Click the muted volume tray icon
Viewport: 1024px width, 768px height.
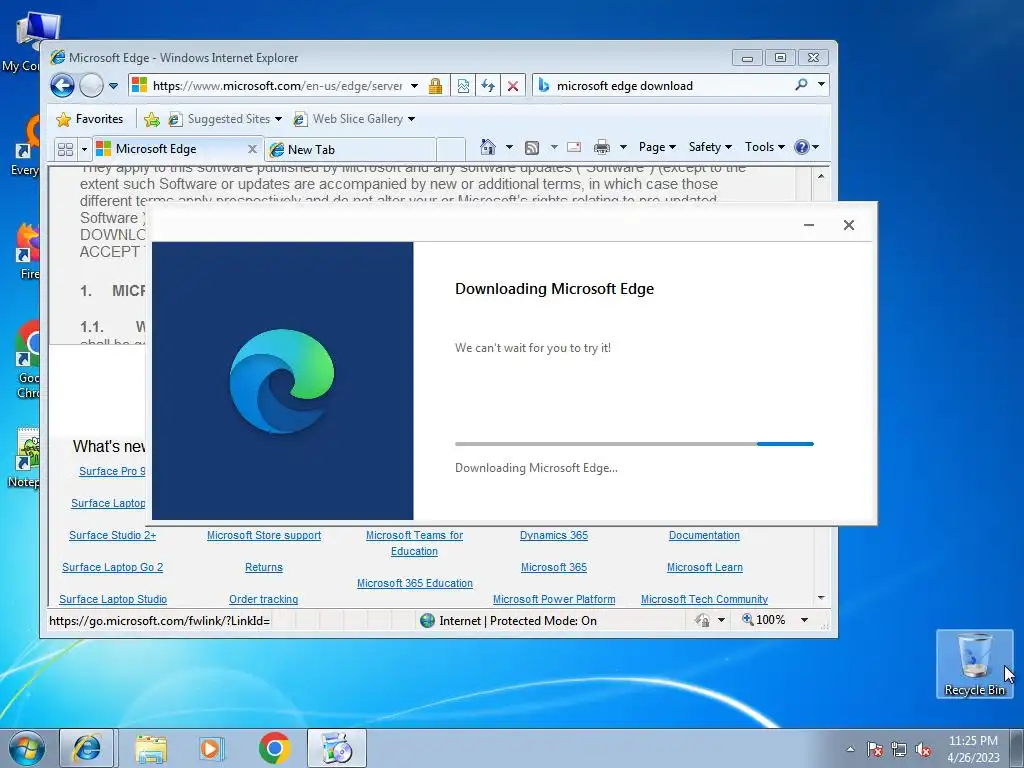(923, 750)
